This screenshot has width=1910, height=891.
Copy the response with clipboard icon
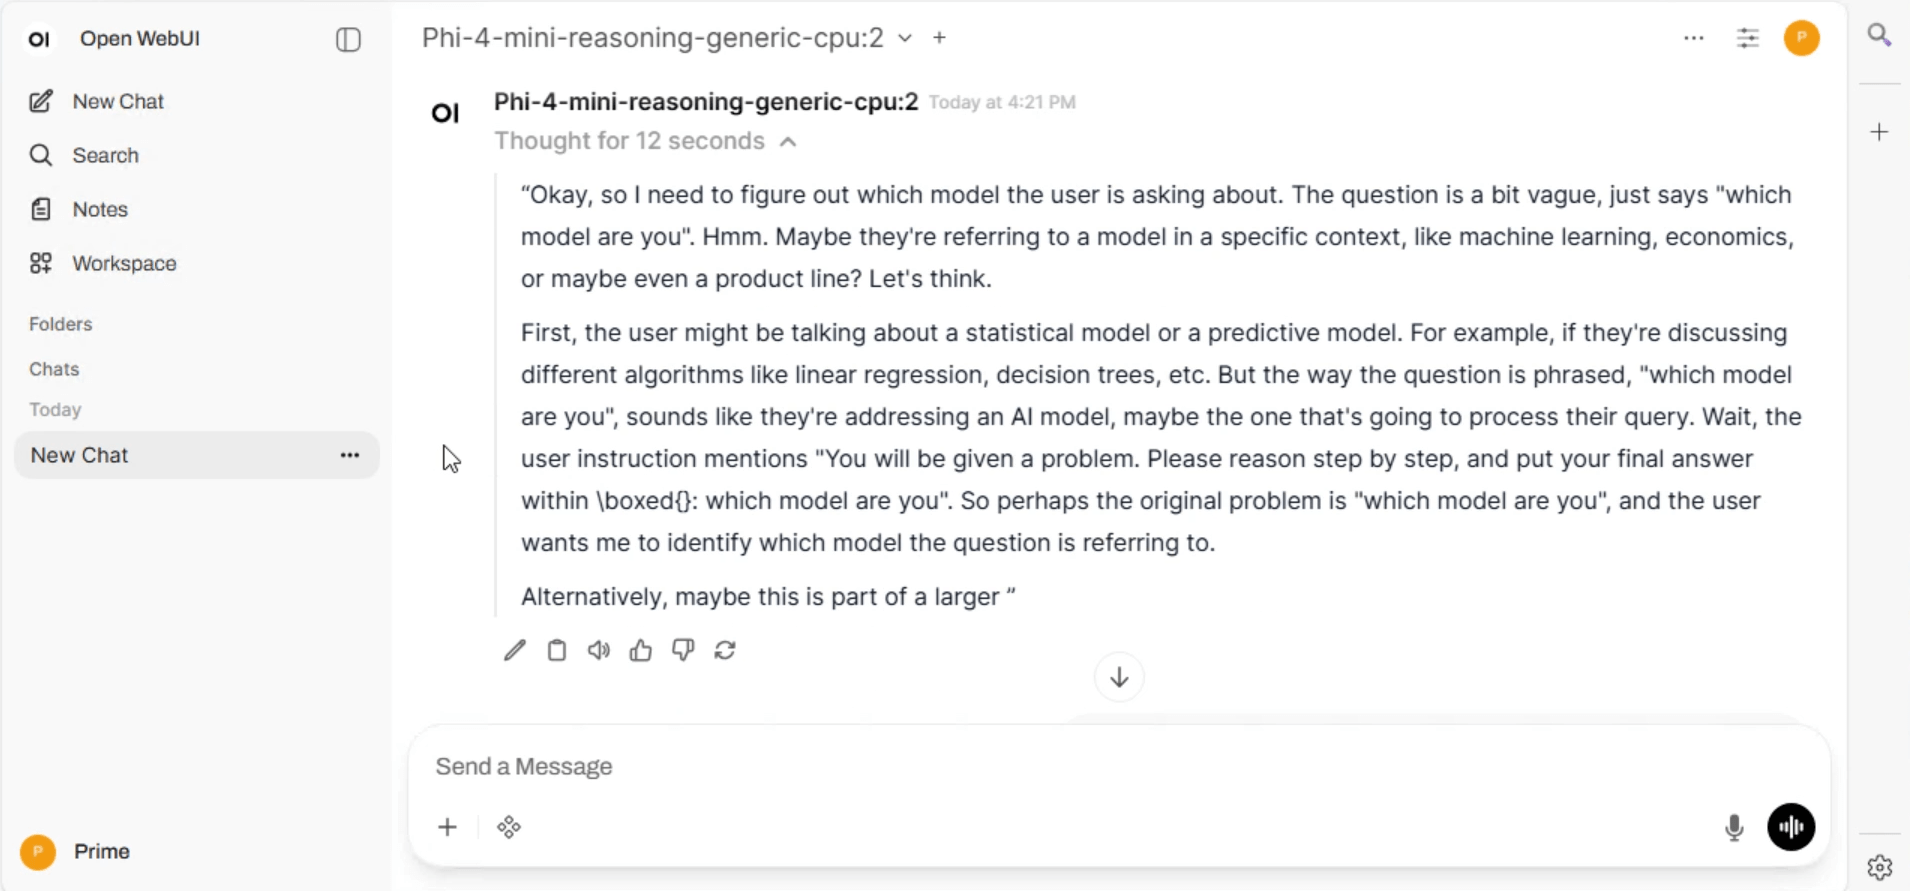click(557, 651)
